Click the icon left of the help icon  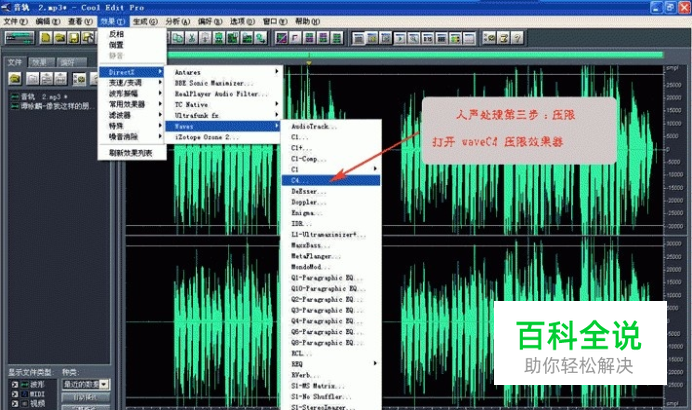[x=504, y=38]
